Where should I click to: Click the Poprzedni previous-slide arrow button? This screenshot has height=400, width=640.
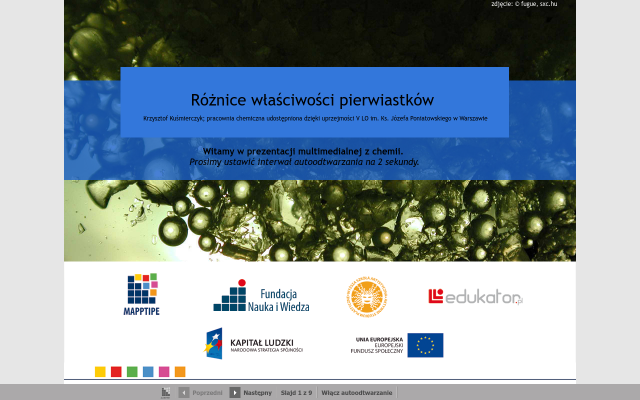click(184, 393)
